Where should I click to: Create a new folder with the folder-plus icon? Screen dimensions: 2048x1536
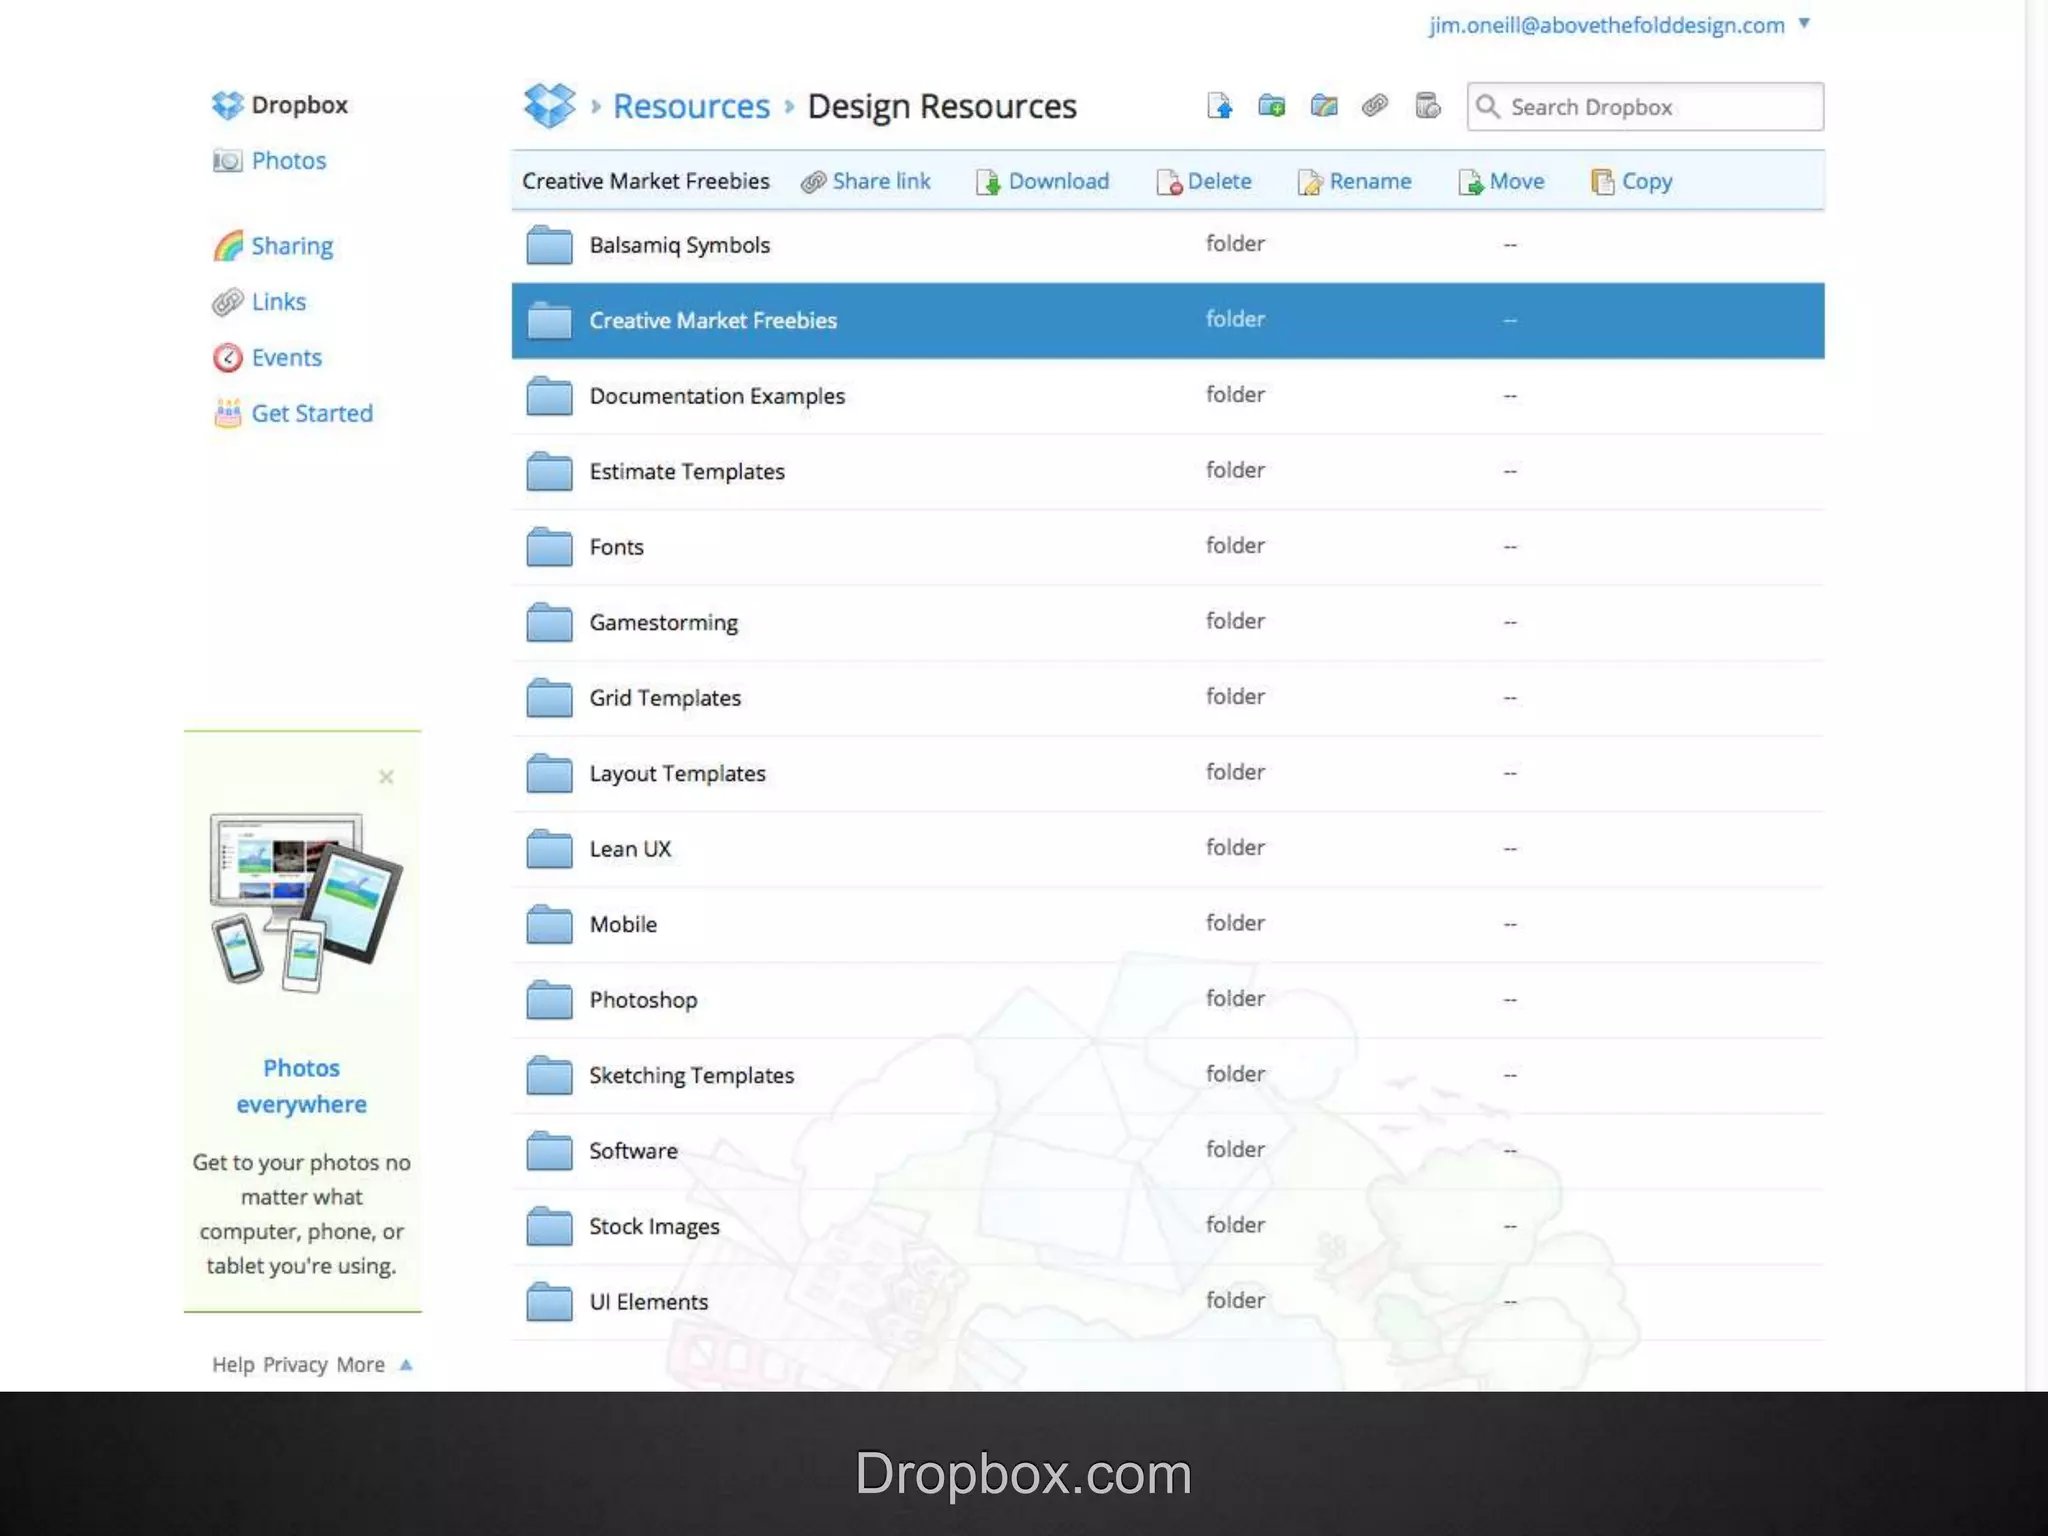point(1271,106)
